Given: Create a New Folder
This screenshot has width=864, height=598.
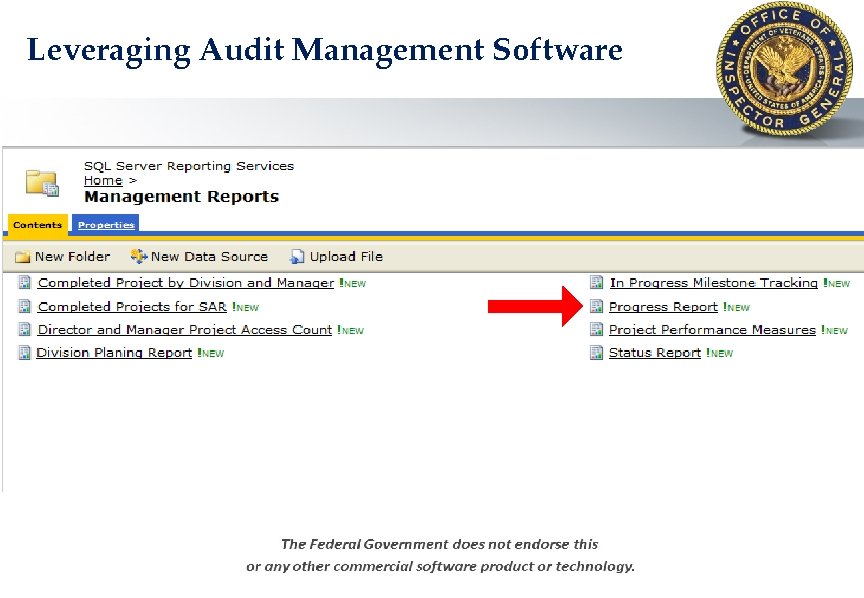Looking at the screenshot, I should 72,257.
